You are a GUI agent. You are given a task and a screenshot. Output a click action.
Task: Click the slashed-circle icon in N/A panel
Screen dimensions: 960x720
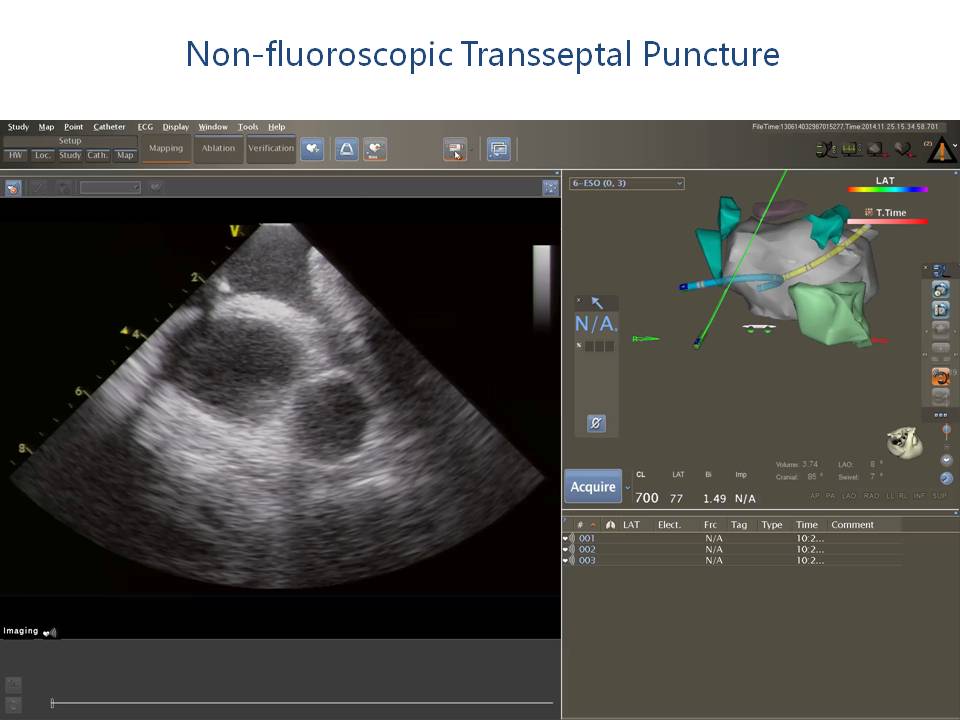click(x=596, y=423)
